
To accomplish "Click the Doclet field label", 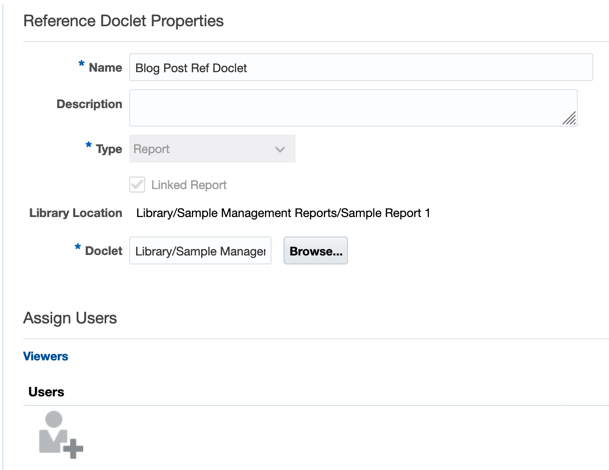I will 103,250.
